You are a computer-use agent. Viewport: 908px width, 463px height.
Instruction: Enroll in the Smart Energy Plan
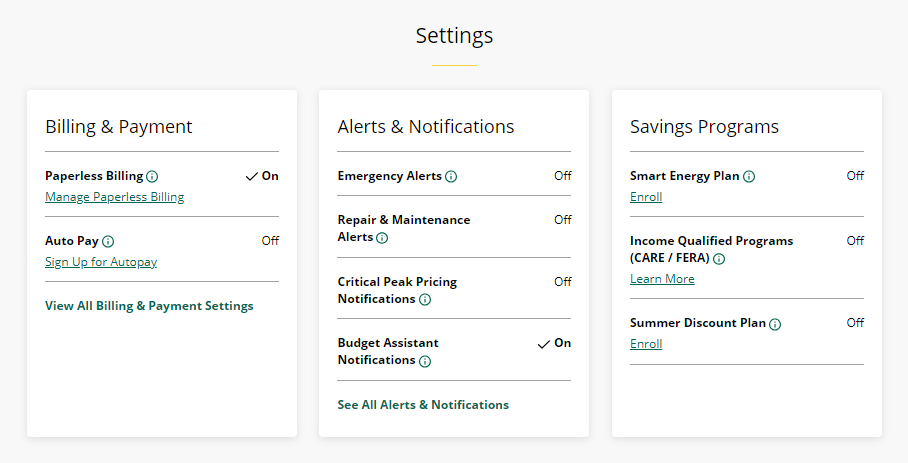click(x=646, y=197)
